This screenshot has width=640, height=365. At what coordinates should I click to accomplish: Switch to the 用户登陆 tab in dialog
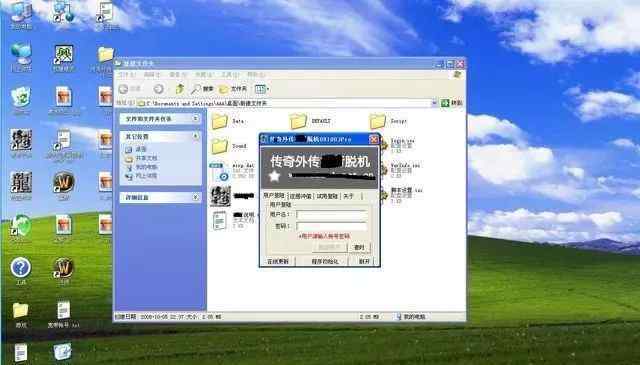coord(274,196)
